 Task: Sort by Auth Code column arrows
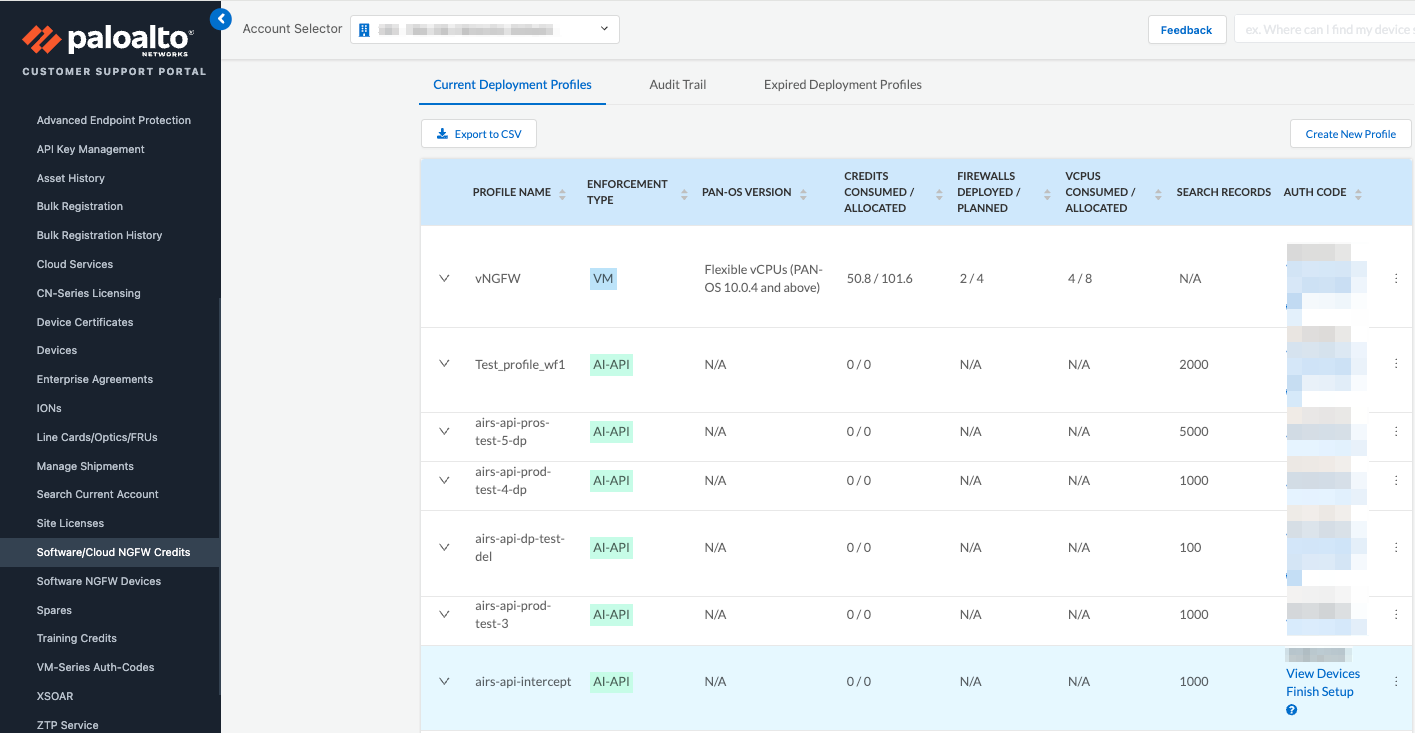1358,193
